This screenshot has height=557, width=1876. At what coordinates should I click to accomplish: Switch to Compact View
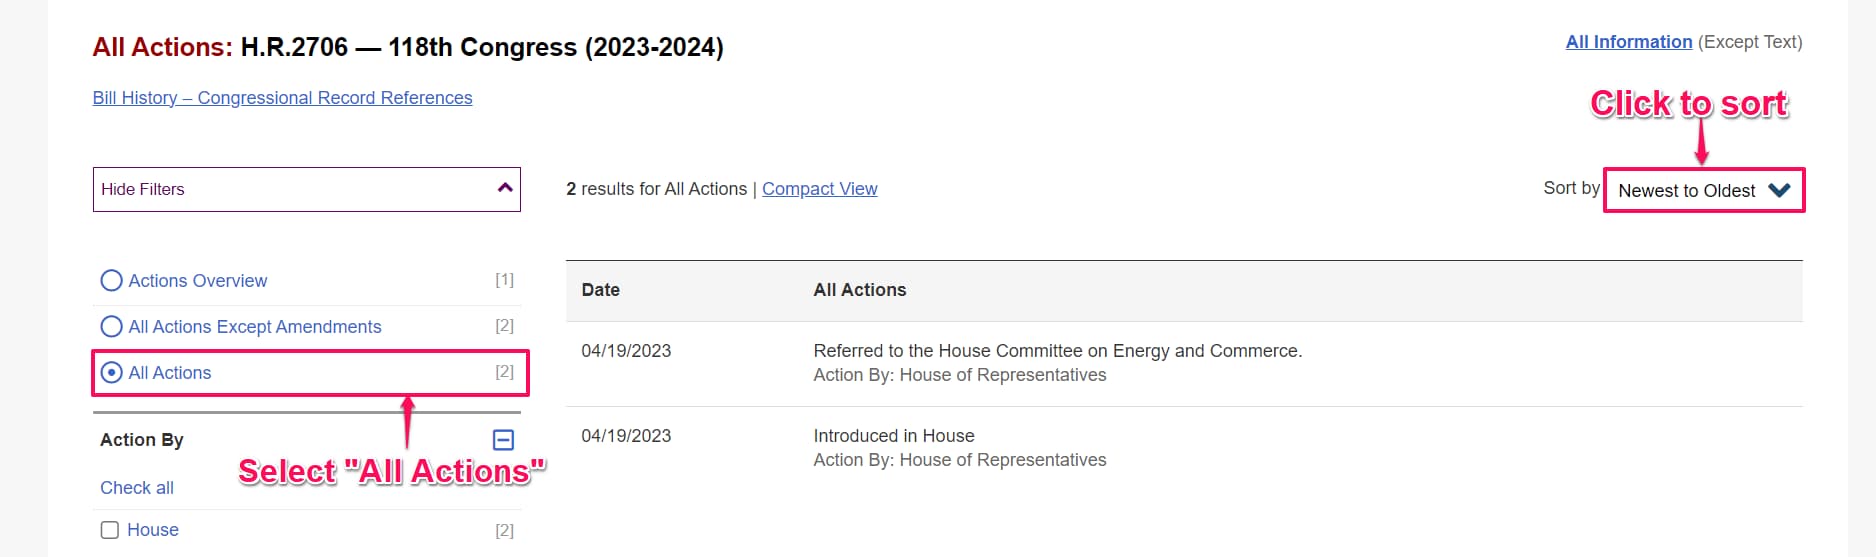[x=819, y=189]
